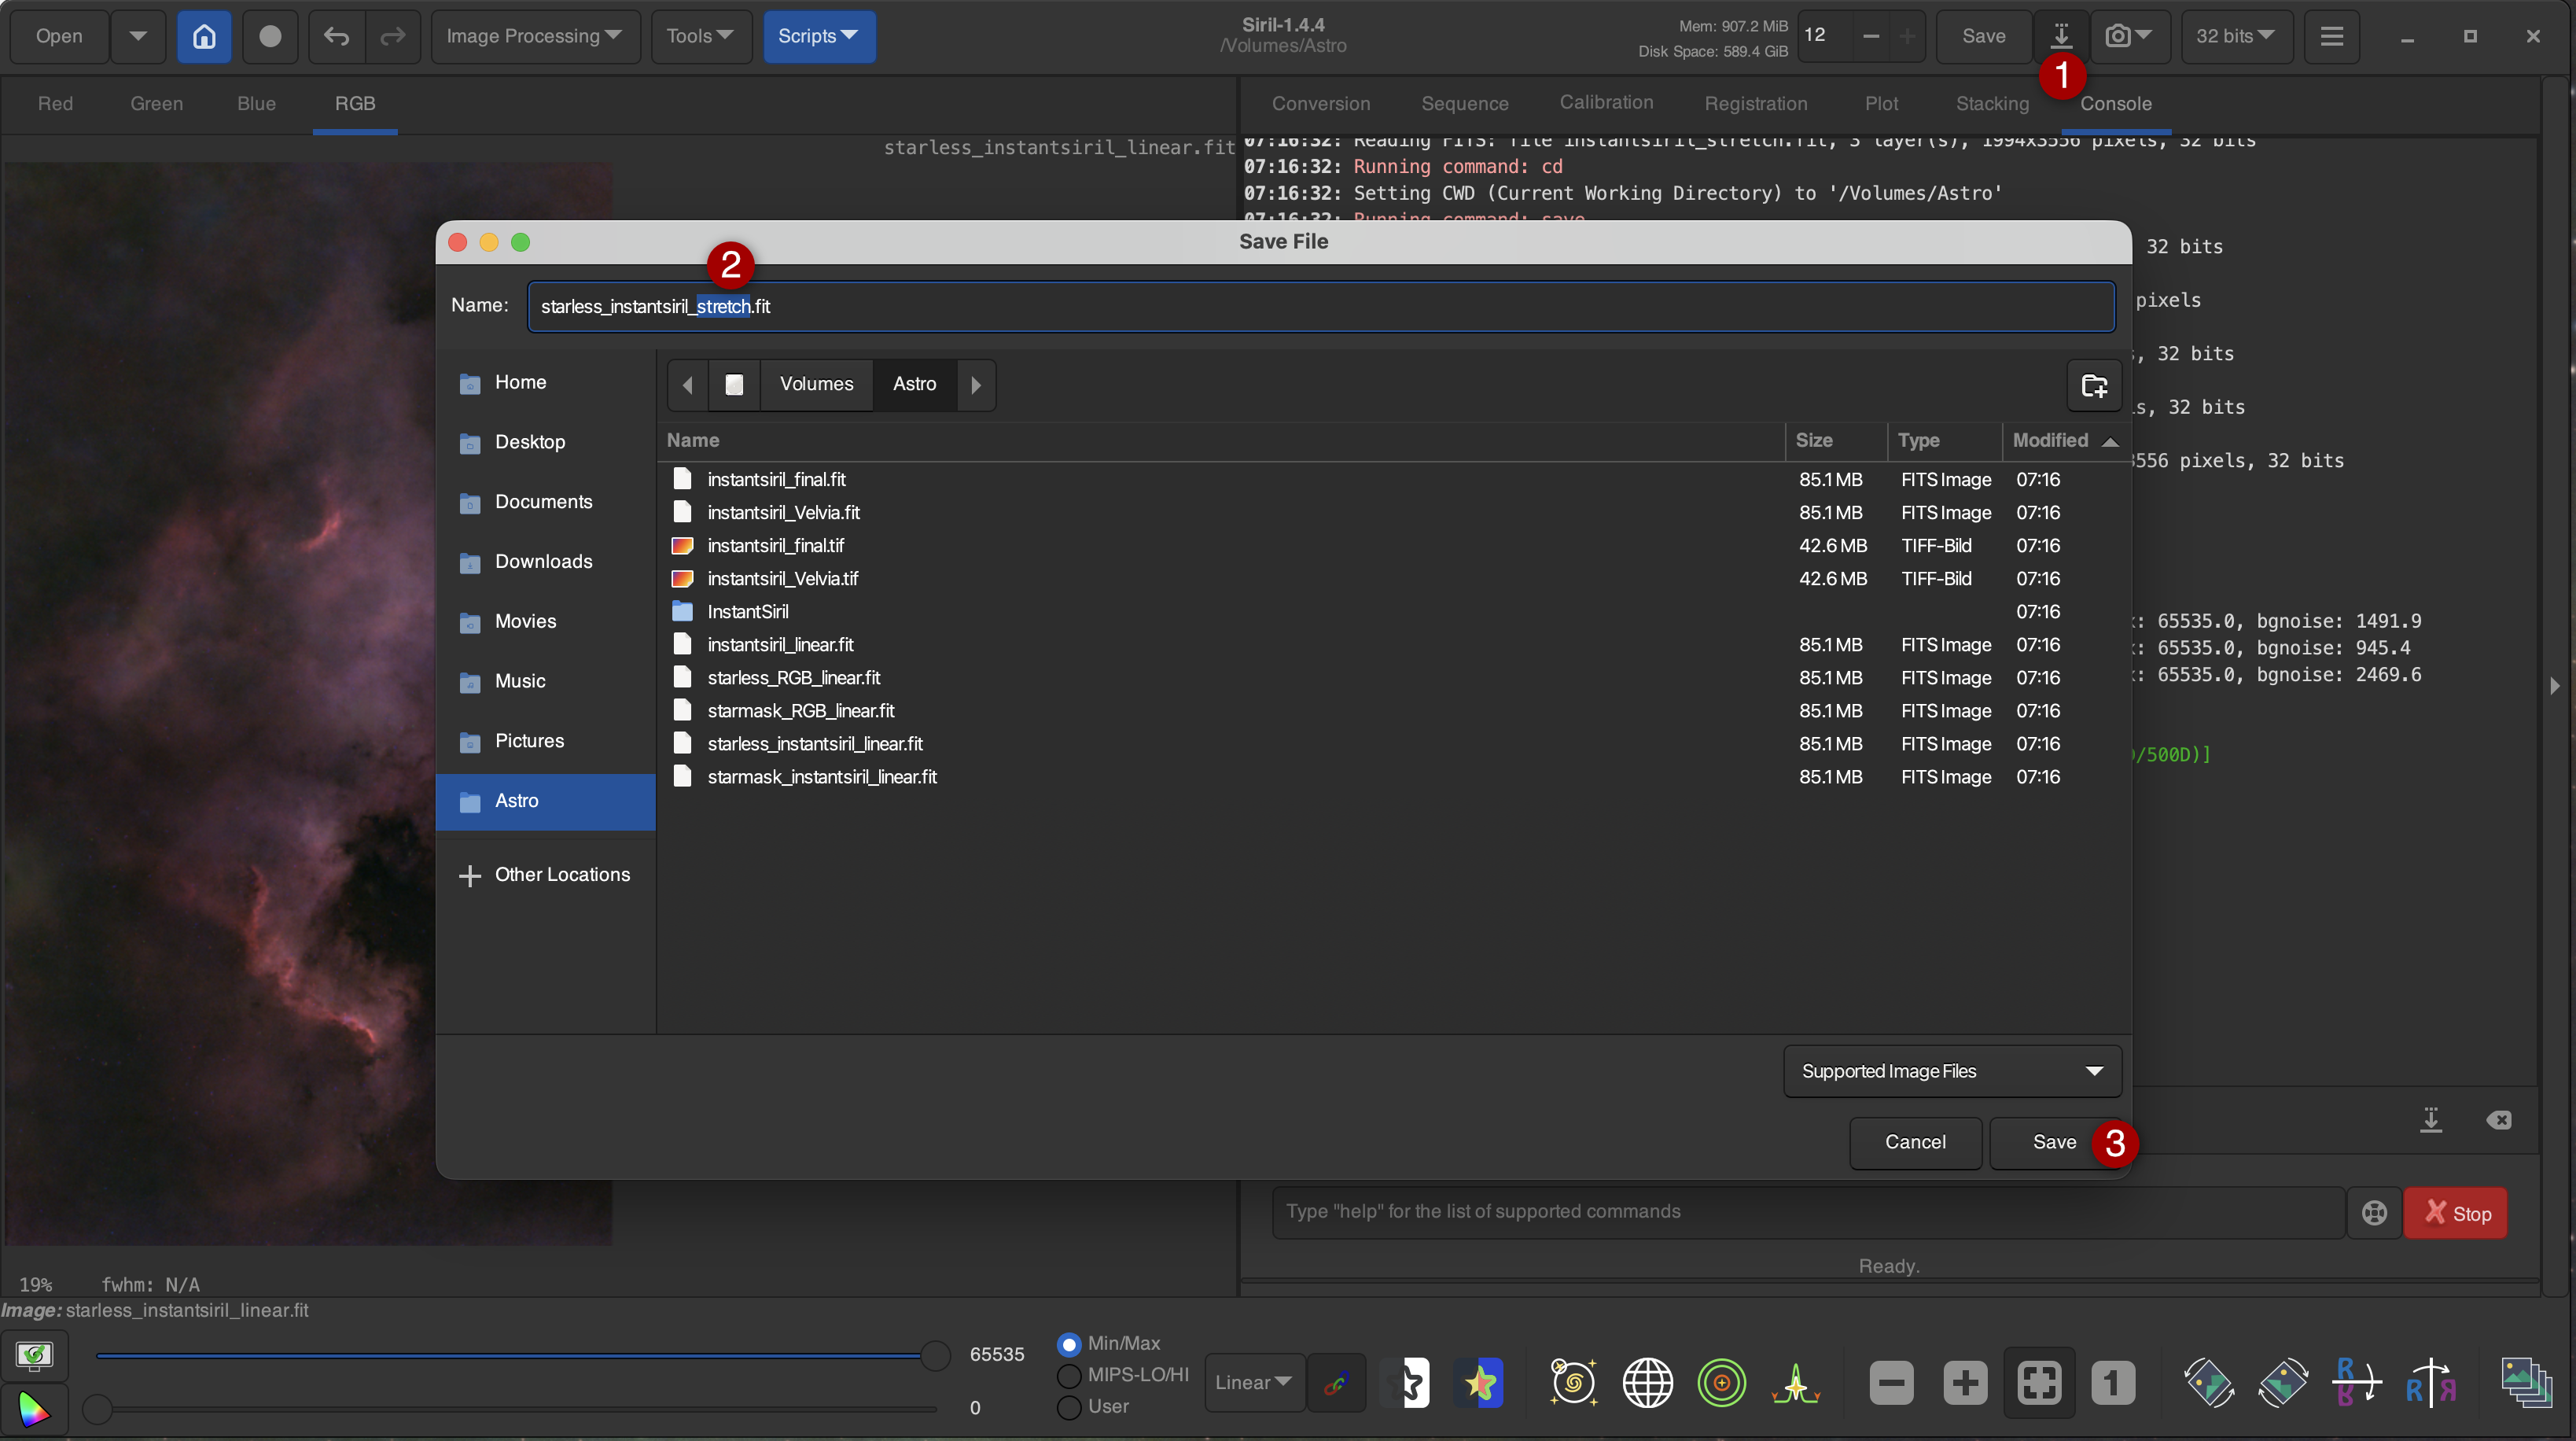Switch to the Stacking tab
2576x1441 pixels.
coord(1992,104)
